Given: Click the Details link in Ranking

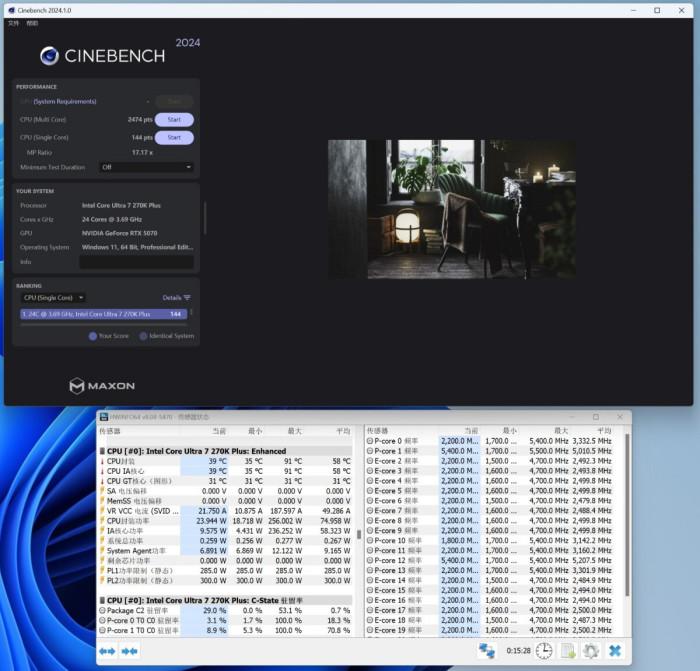Looking at the screenshot, I should [x=172, y=297].
